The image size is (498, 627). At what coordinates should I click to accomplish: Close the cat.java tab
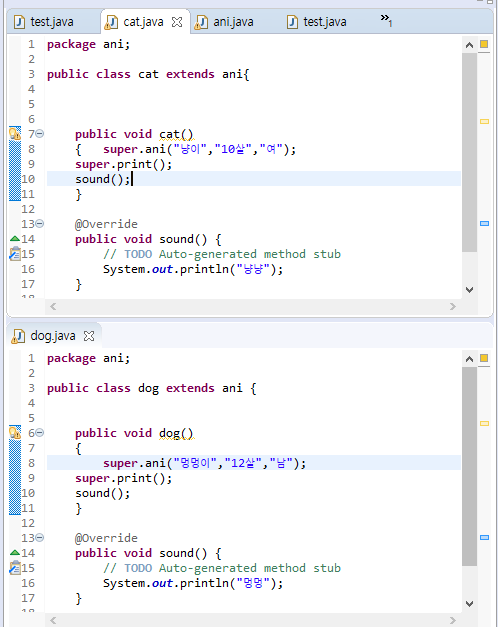(176, 22)
